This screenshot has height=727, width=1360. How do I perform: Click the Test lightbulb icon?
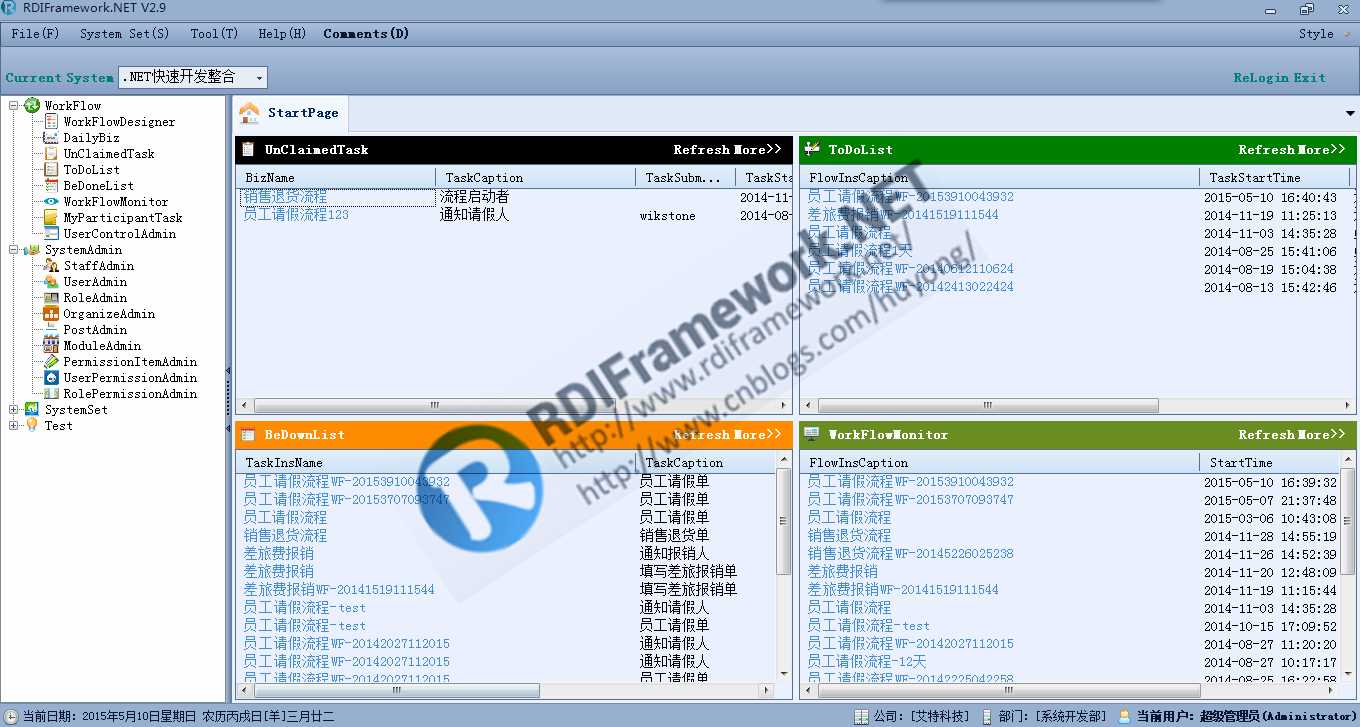(x=32, y=426)
